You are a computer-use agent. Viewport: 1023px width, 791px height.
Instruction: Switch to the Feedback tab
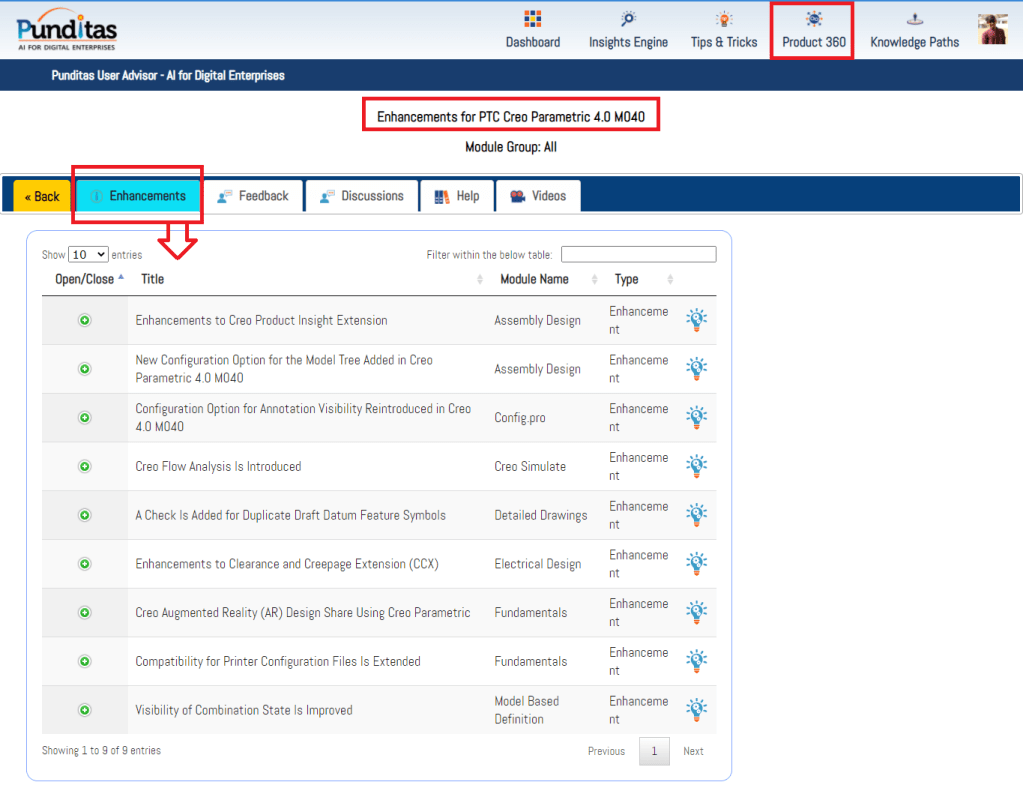[x=252, y=196]
